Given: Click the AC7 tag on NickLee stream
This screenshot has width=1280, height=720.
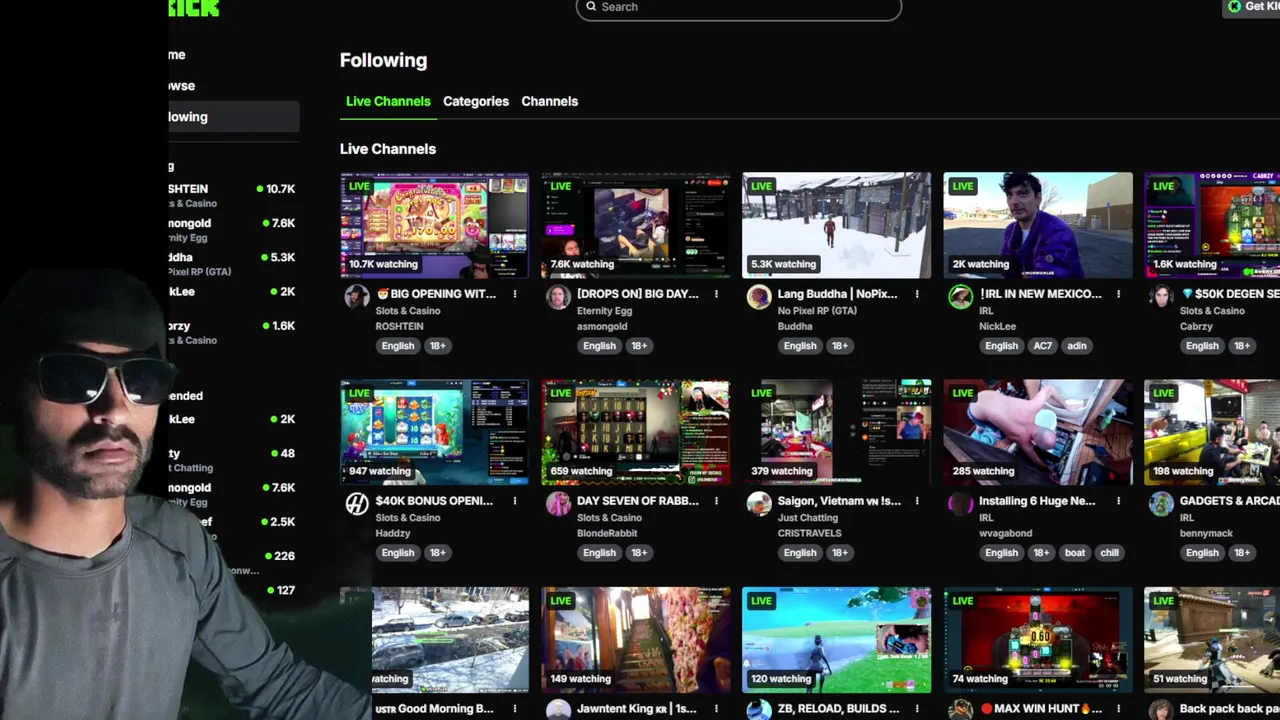Looking at the screenshot, I should tap(1043, 346).
